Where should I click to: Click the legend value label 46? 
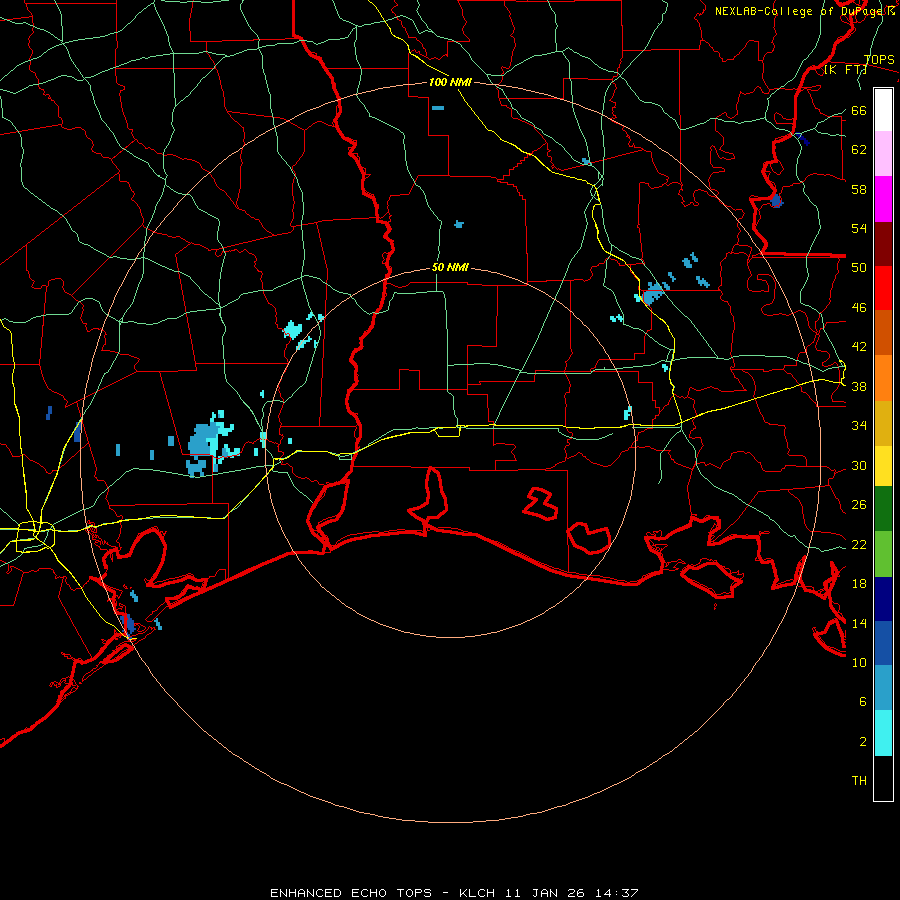click(859, 307)
